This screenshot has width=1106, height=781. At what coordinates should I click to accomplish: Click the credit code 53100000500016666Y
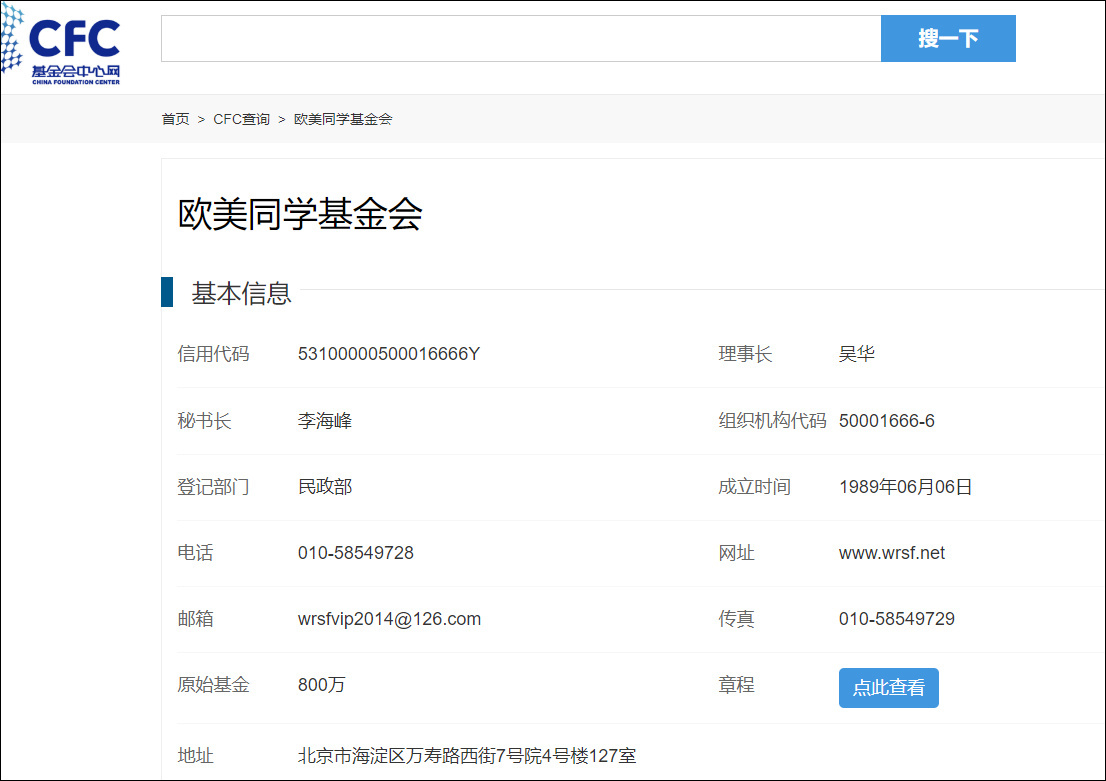(x=388, y=354)
